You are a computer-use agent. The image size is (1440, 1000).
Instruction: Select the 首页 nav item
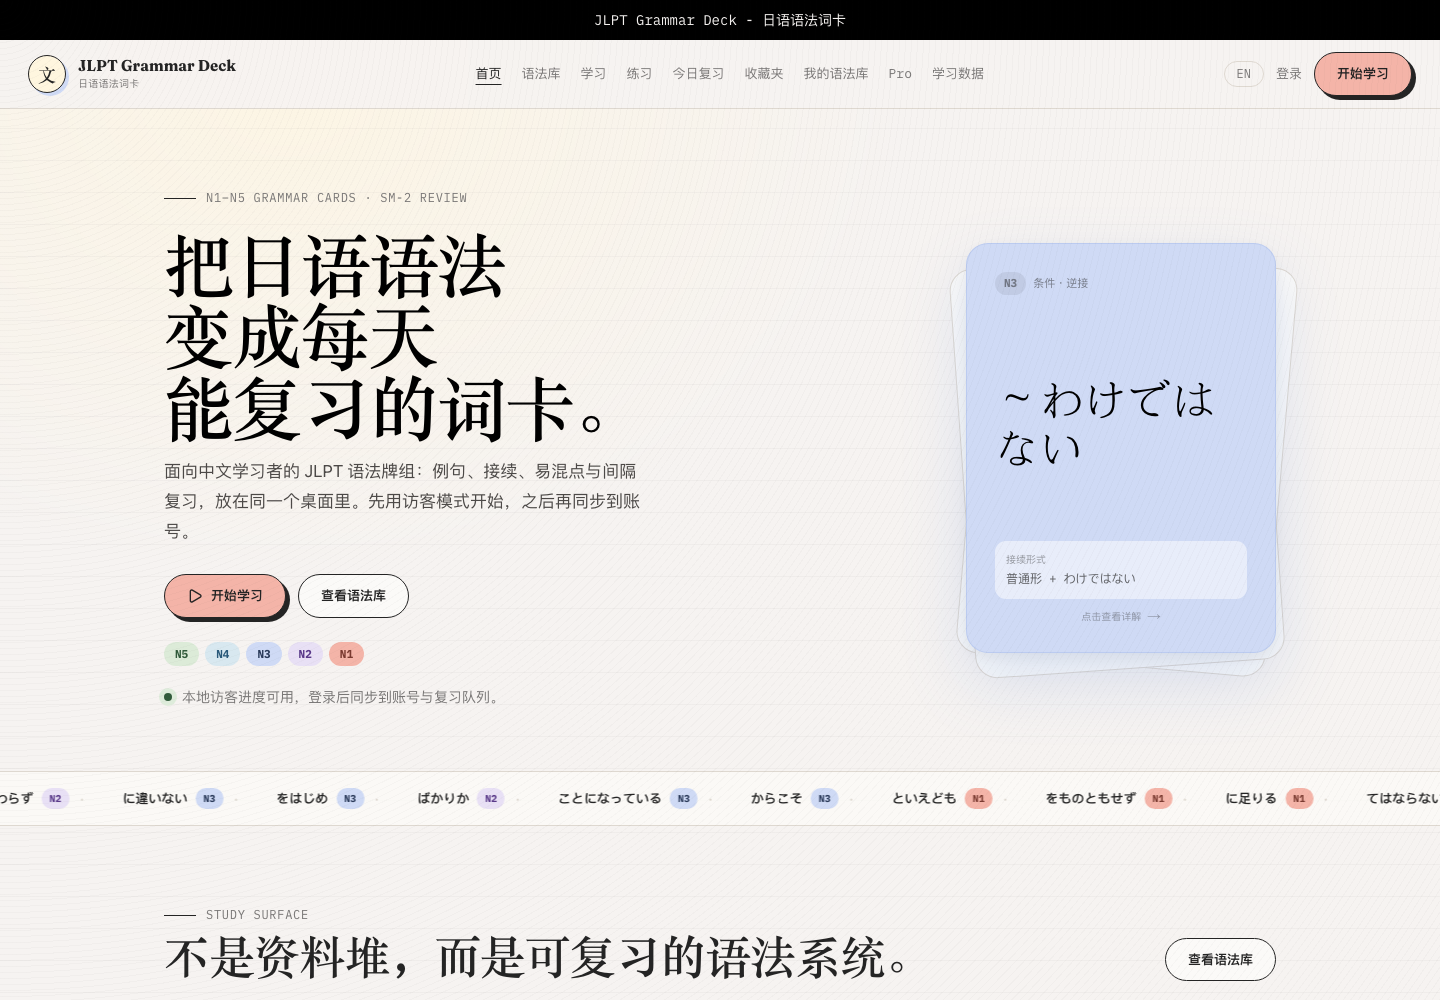[x=488, y=74]
